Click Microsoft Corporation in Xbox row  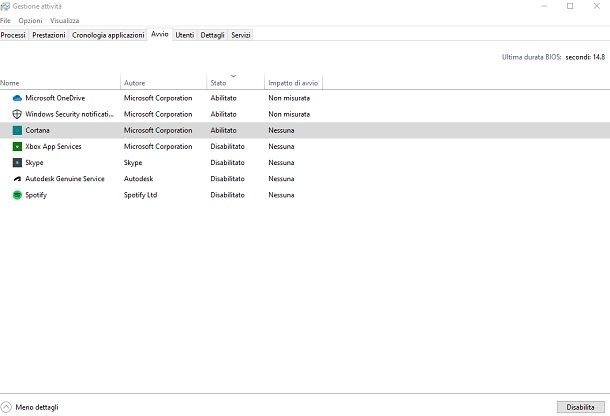158,146
